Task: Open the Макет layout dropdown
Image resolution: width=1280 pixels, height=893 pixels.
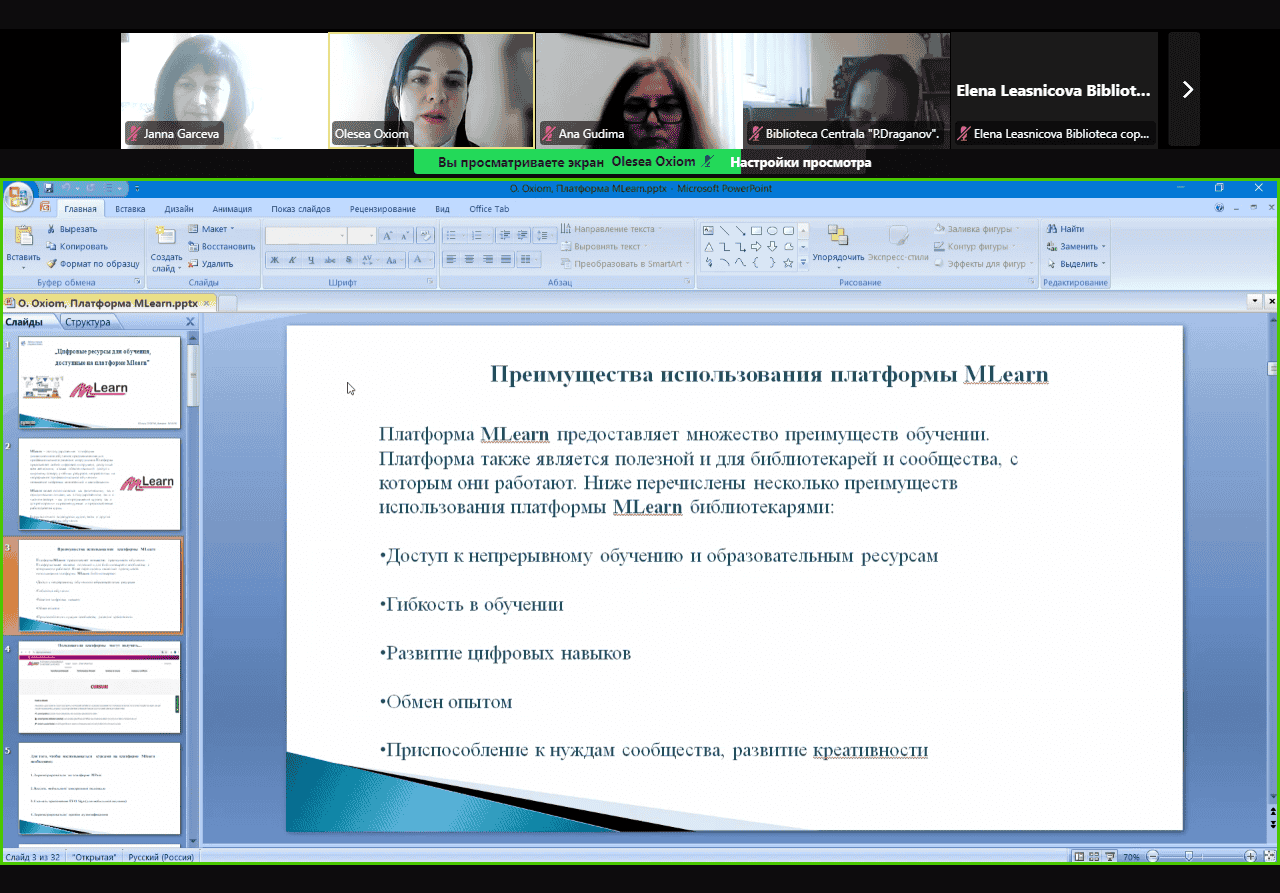Action: [212, 229]
